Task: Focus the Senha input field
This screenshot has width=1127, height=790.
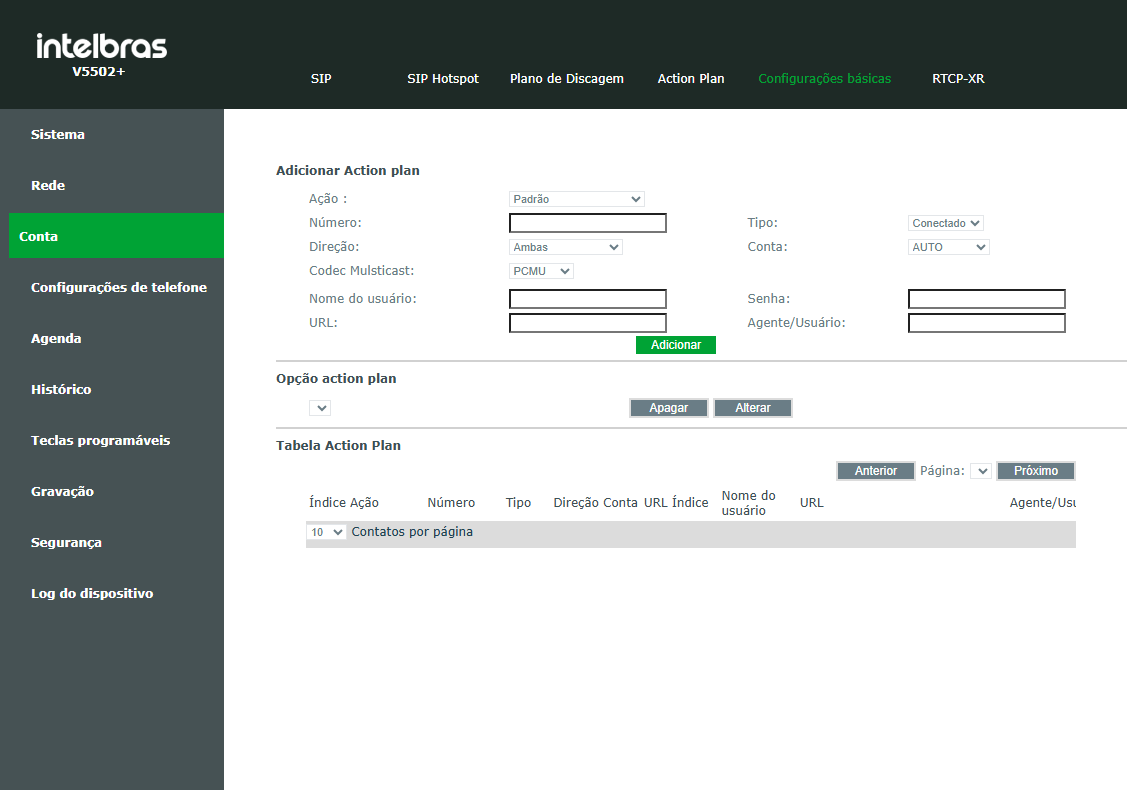Action: [987, 299]
